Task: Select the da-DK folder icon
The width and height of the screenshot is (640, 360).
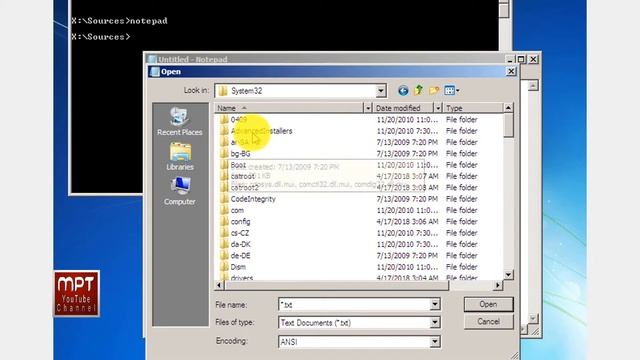Action: (x=224, y=244)
